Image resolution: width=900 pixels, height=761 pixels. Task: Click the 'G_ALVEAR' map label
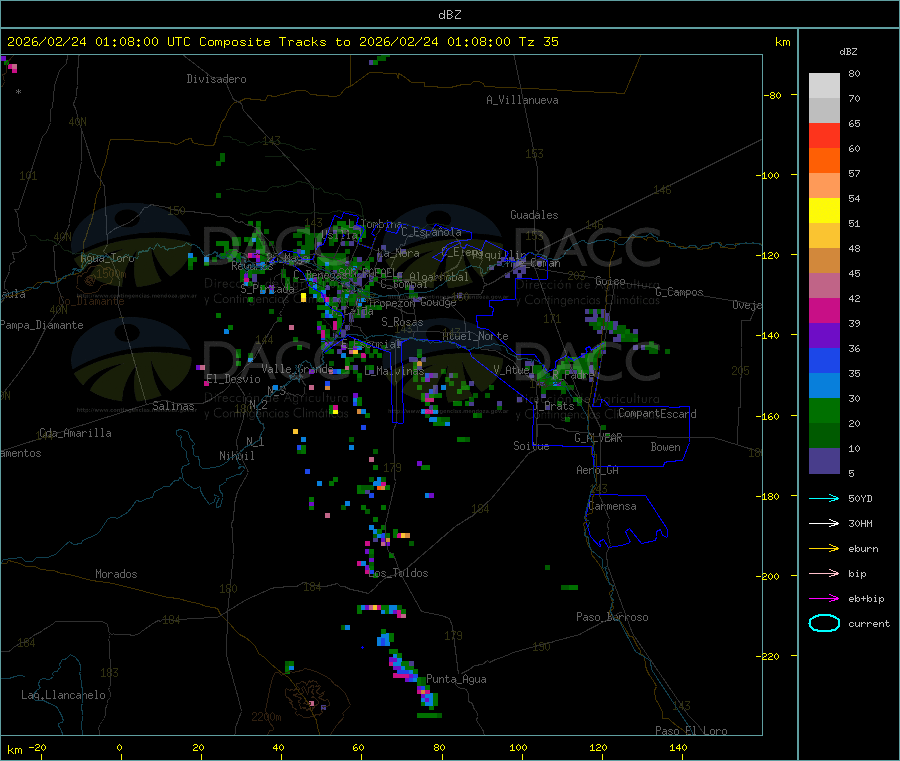(x=599, y=438)
